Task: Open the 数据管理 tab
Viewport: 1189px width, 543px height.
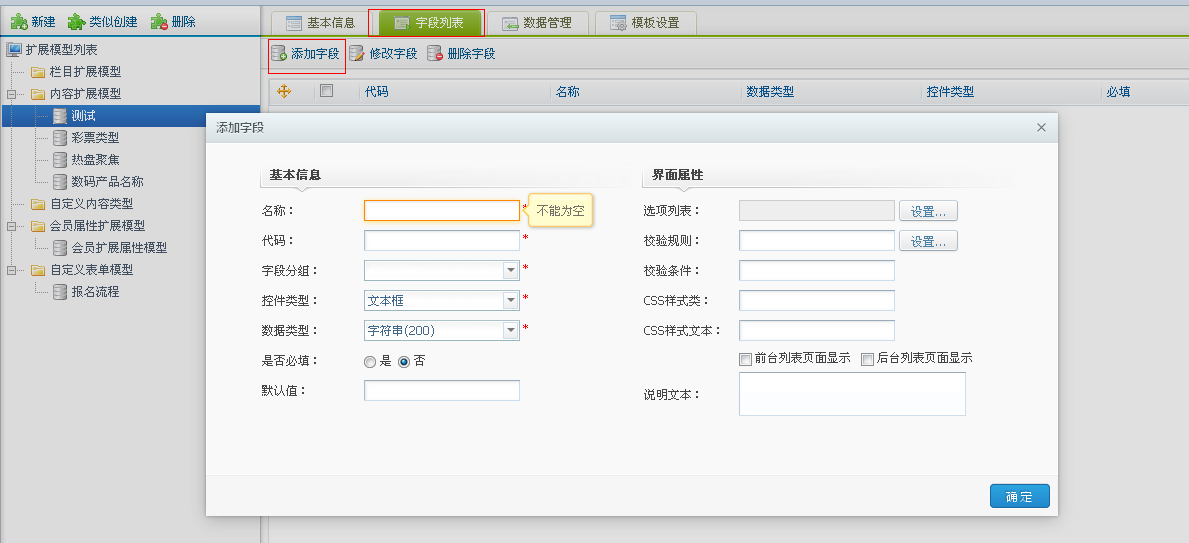Action: click(536, 22)
